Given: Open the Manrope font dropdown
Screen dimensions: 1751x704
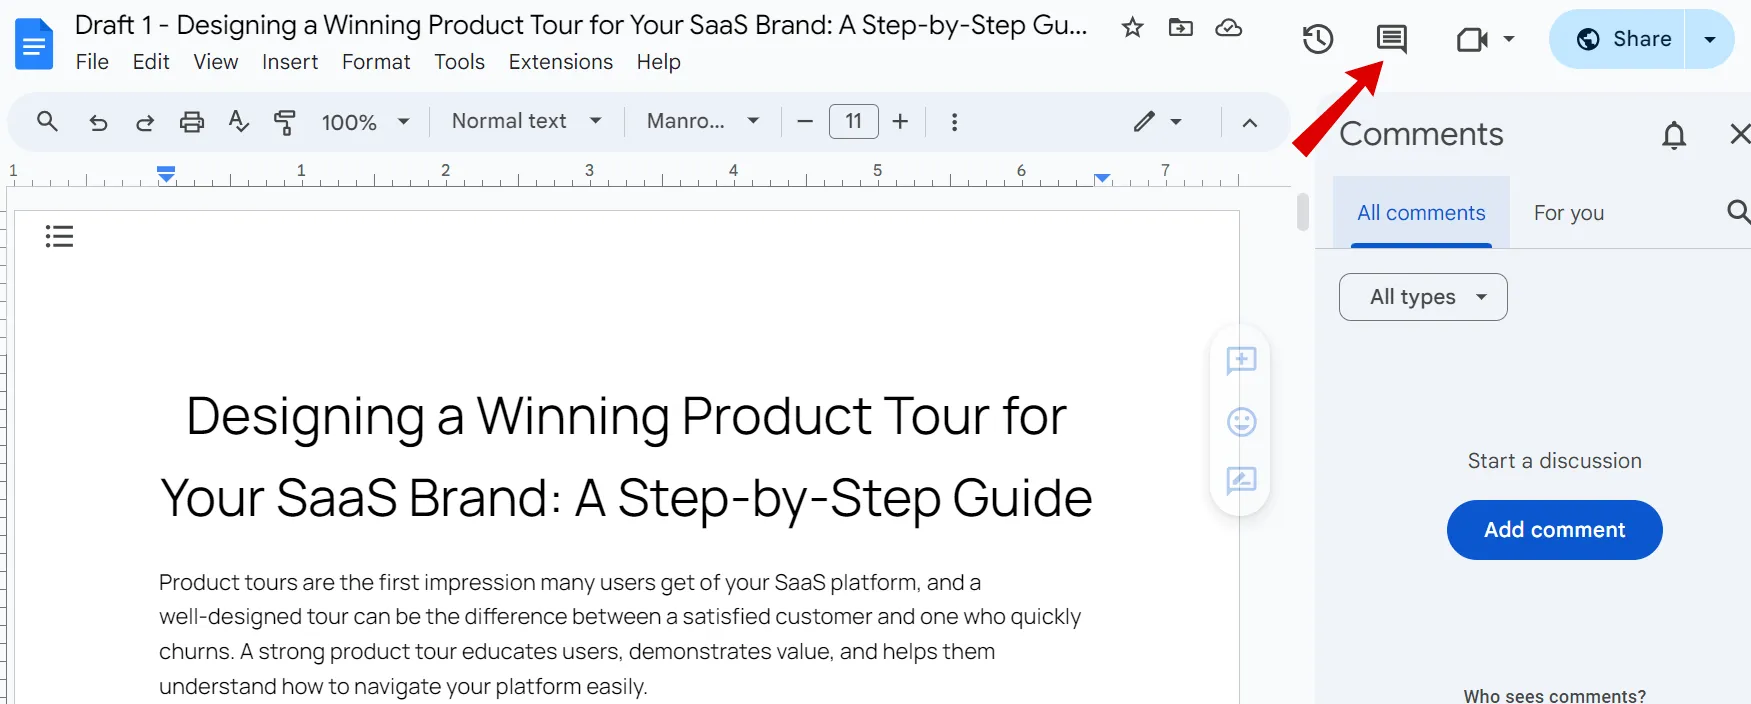Looking at the screenshot, I should click(x=703, y=121).
